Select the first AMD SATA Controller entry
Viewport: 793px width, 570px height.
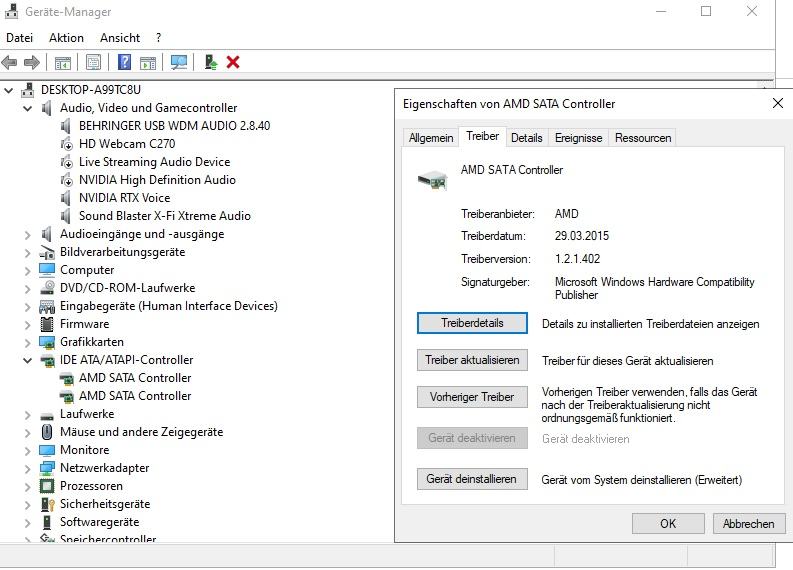135,378
